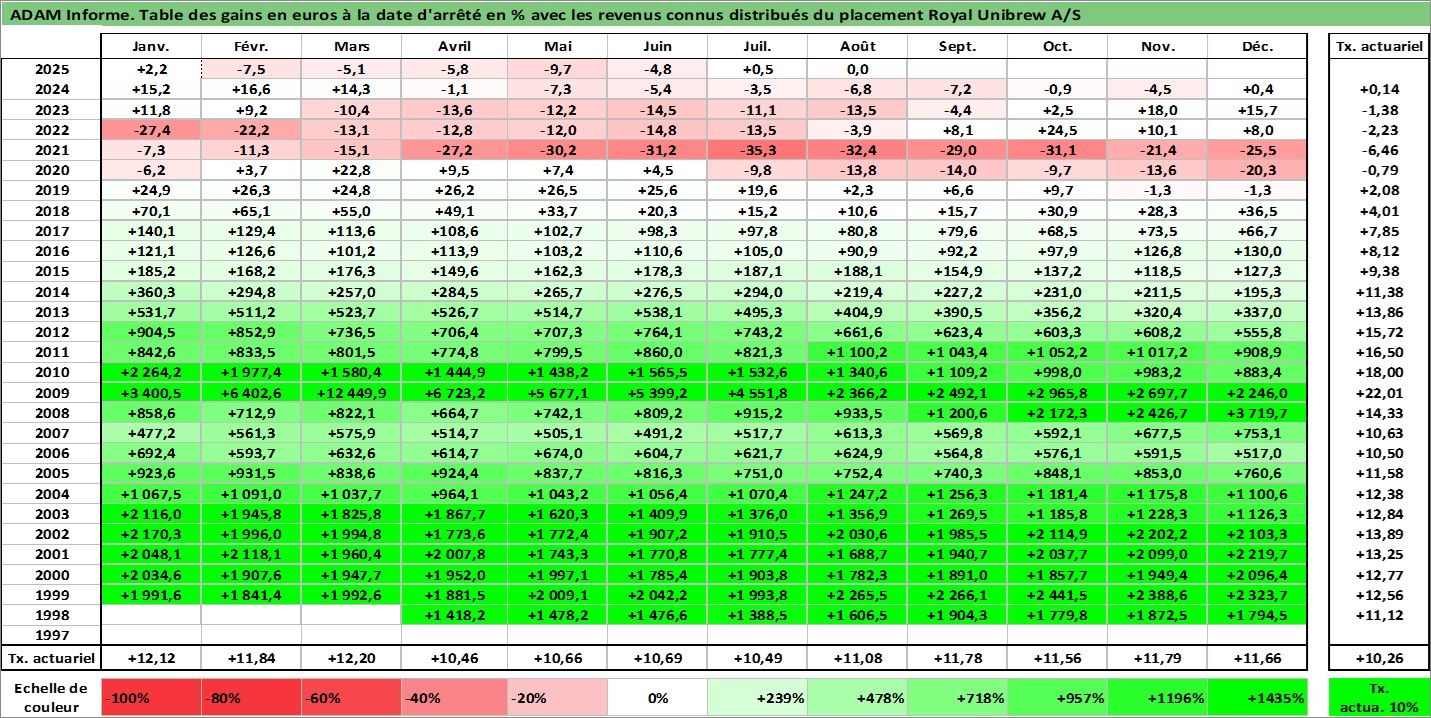The image size is (1431, 718).
Task: Click the -35,3 cell in 2021 Juil.
Action: point(758,150)
